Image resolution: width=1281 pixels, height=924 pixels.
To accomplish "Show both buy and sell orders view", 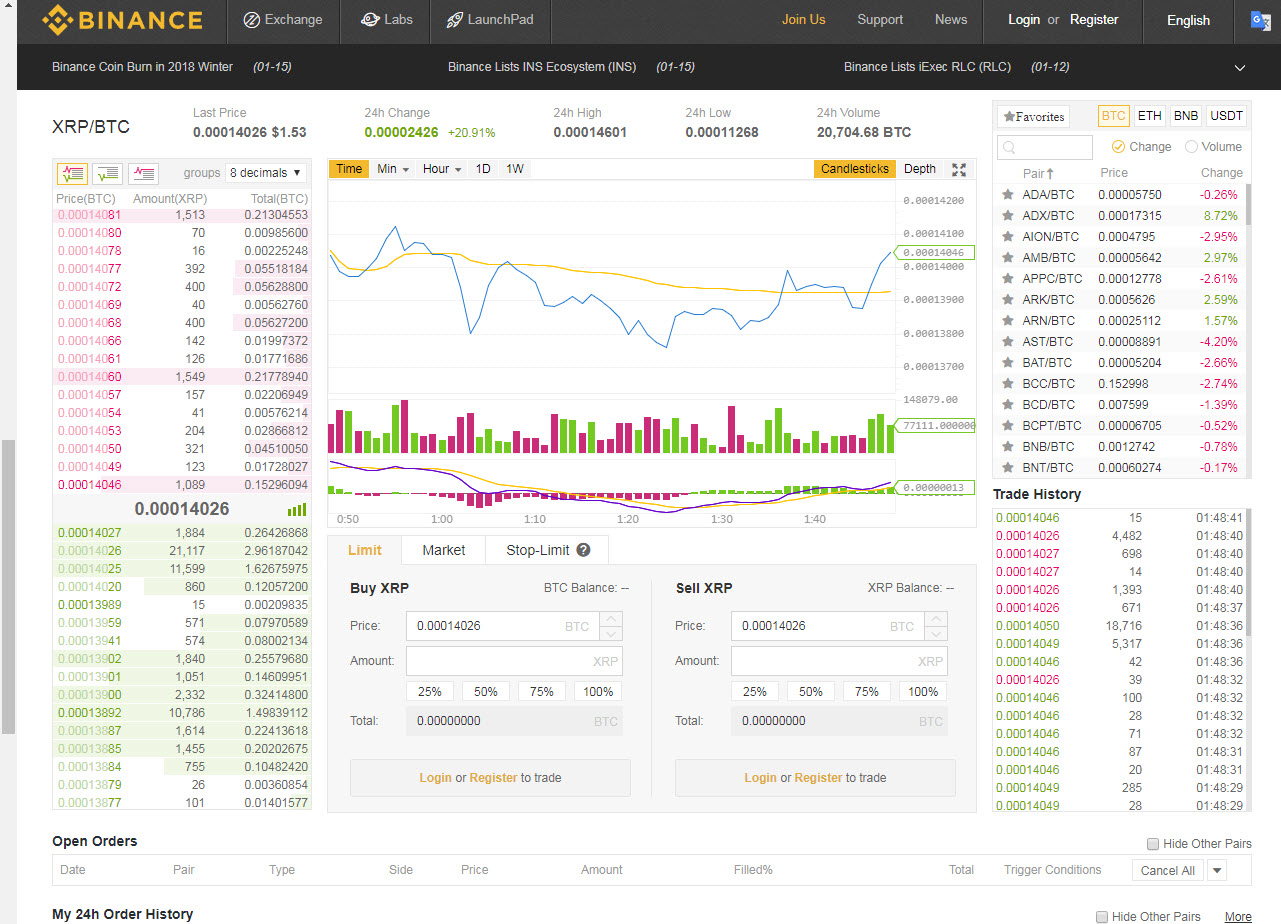I will [73, 173].
